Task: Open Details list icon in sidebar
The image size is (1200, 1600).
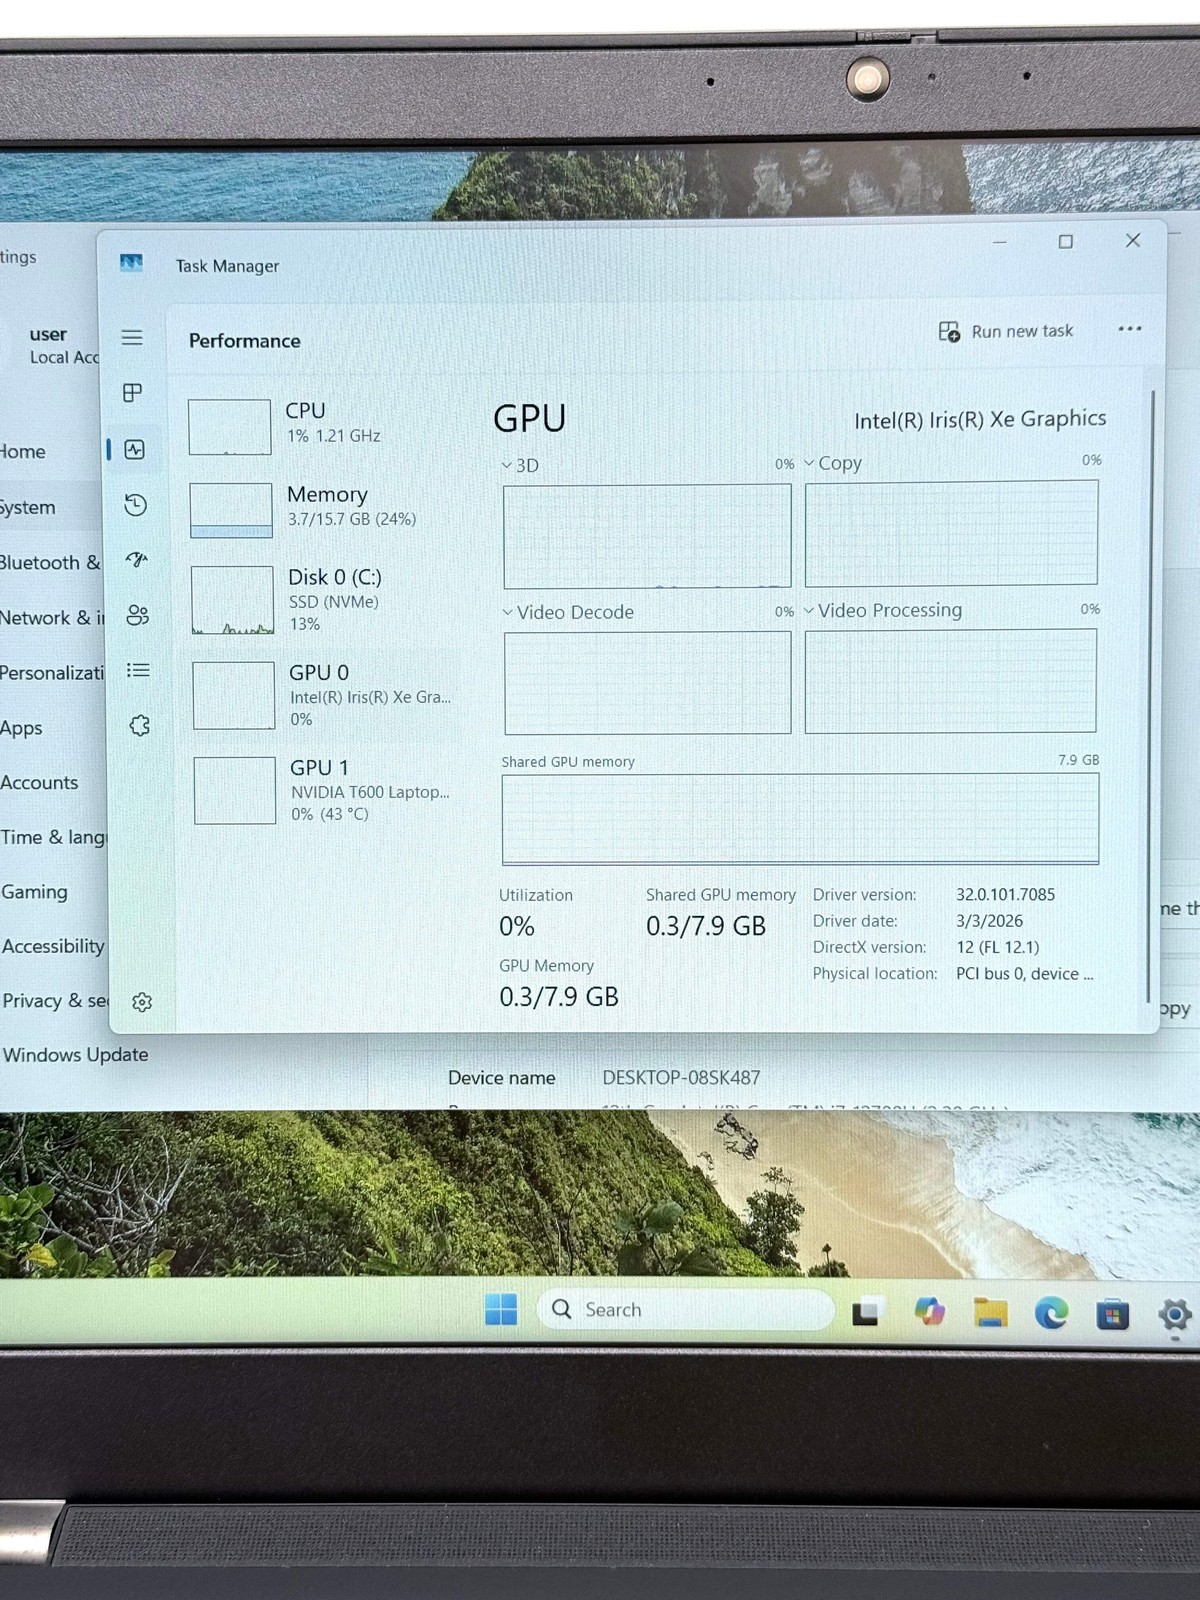Action: 139,670
